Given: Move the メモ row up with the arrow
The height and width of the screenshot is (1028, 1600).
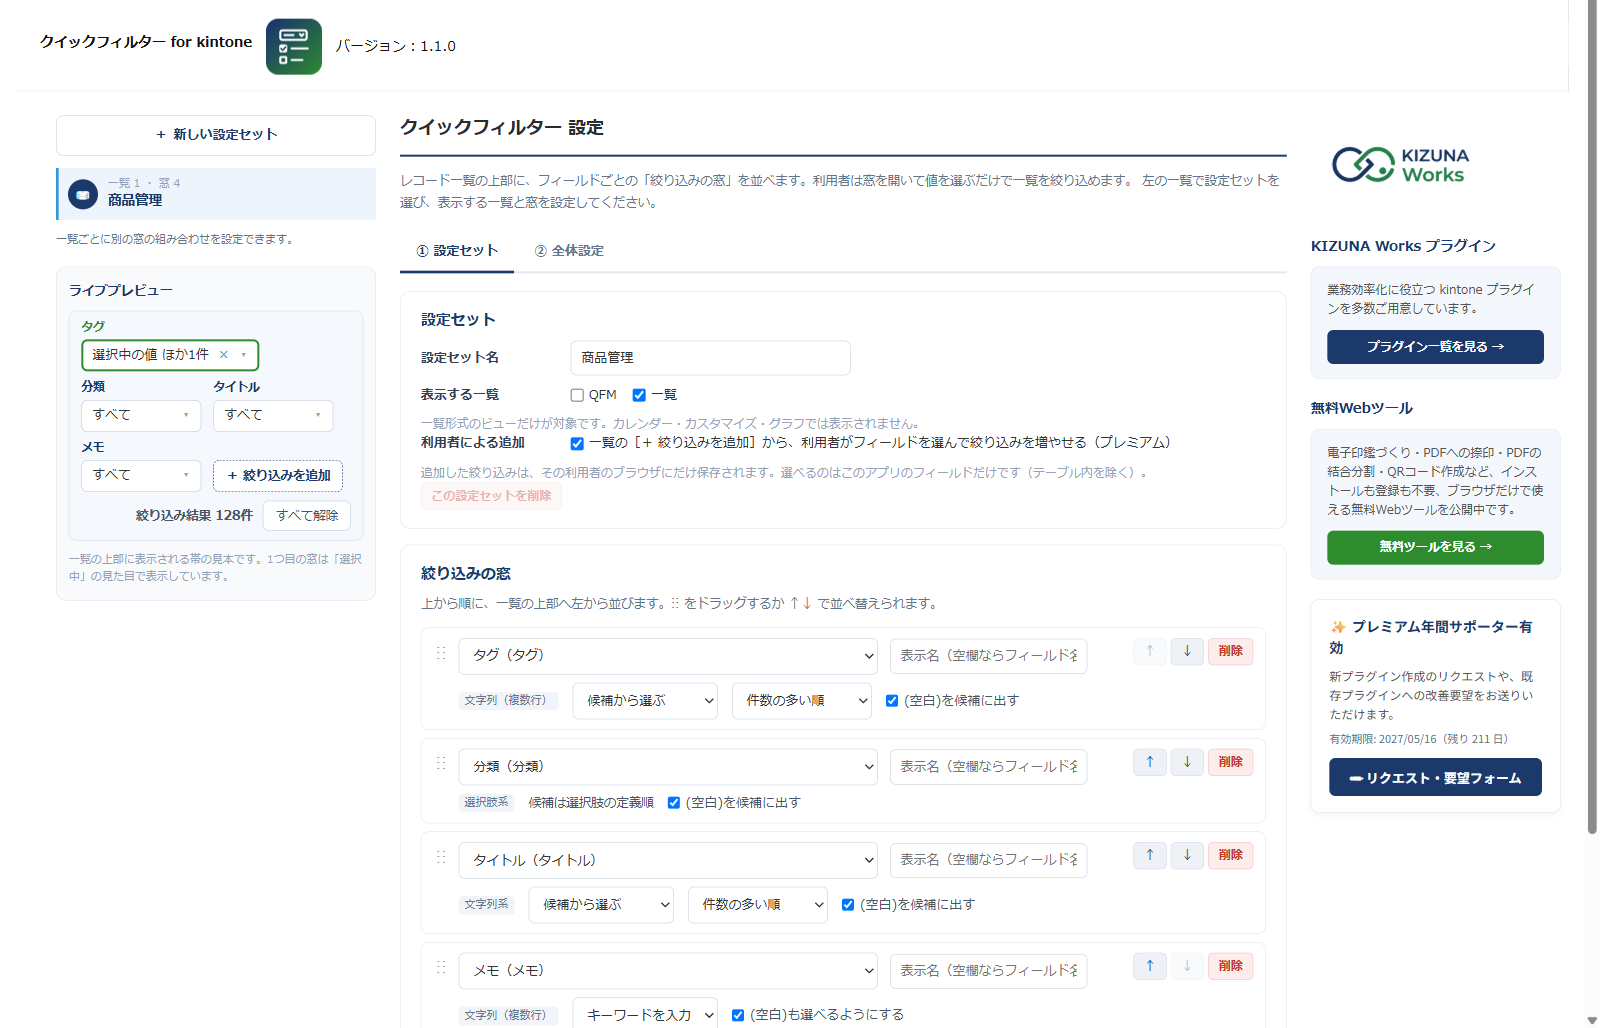Looking at the screenshot, I should [1150, 966].
